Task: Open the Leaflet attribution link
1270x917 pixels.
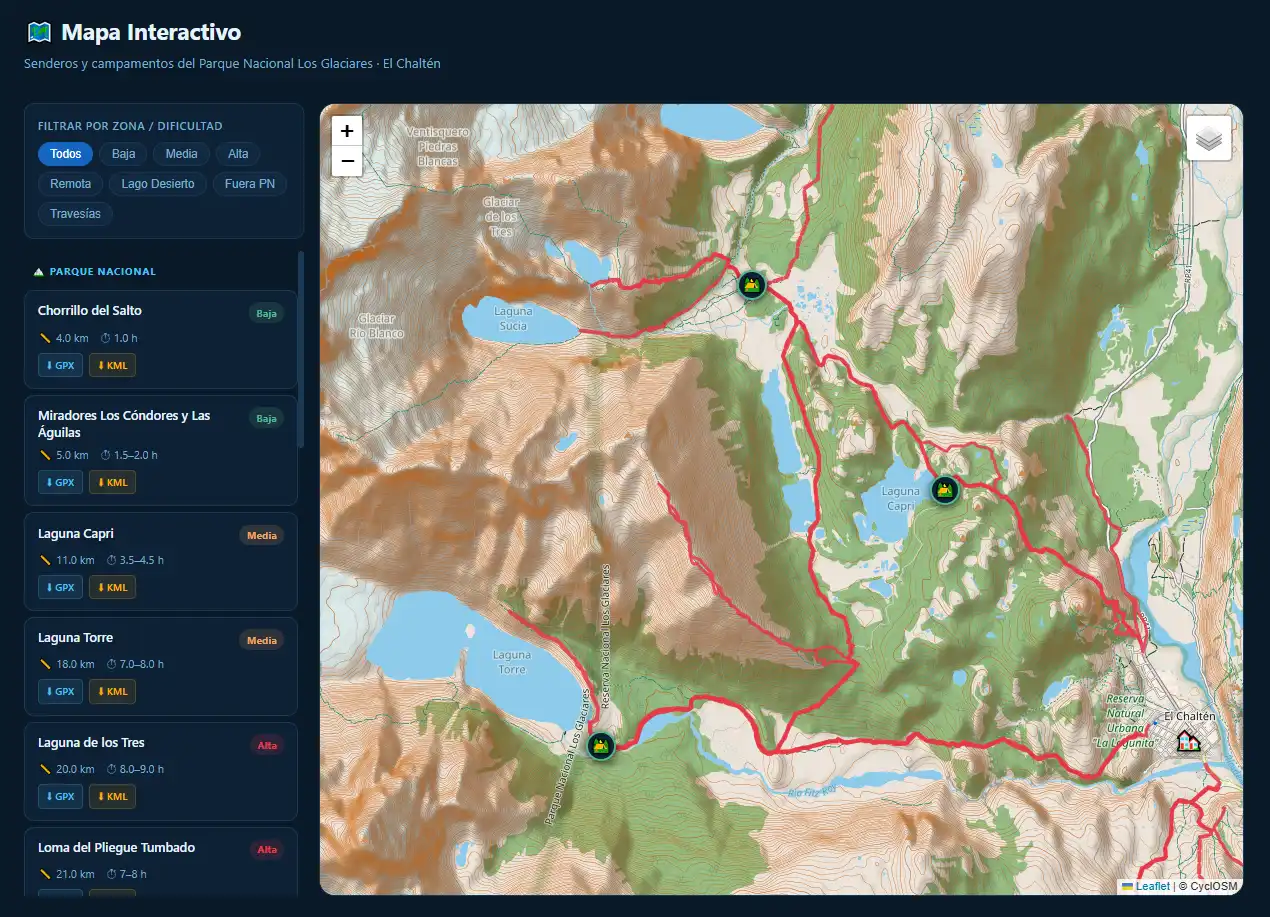Action: 1151,886
